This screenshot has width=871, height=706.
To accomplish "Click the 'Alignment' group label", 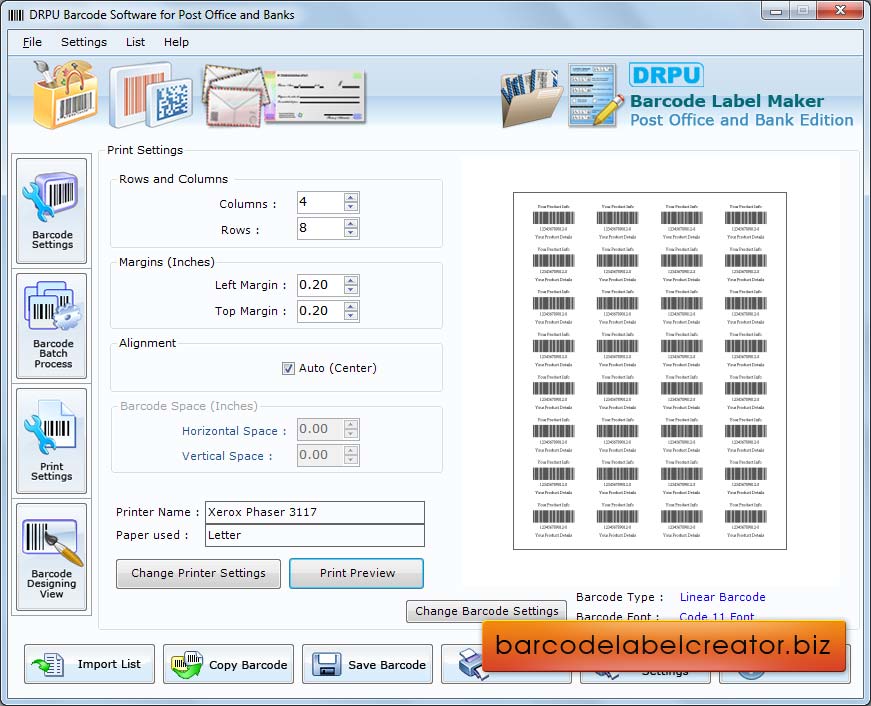I will point(147,343).
